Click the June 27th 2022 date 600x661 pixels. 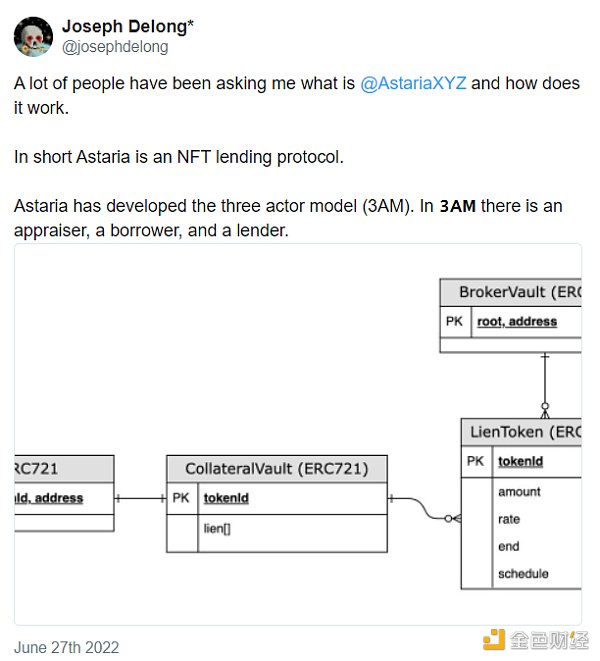pos(66,647)
